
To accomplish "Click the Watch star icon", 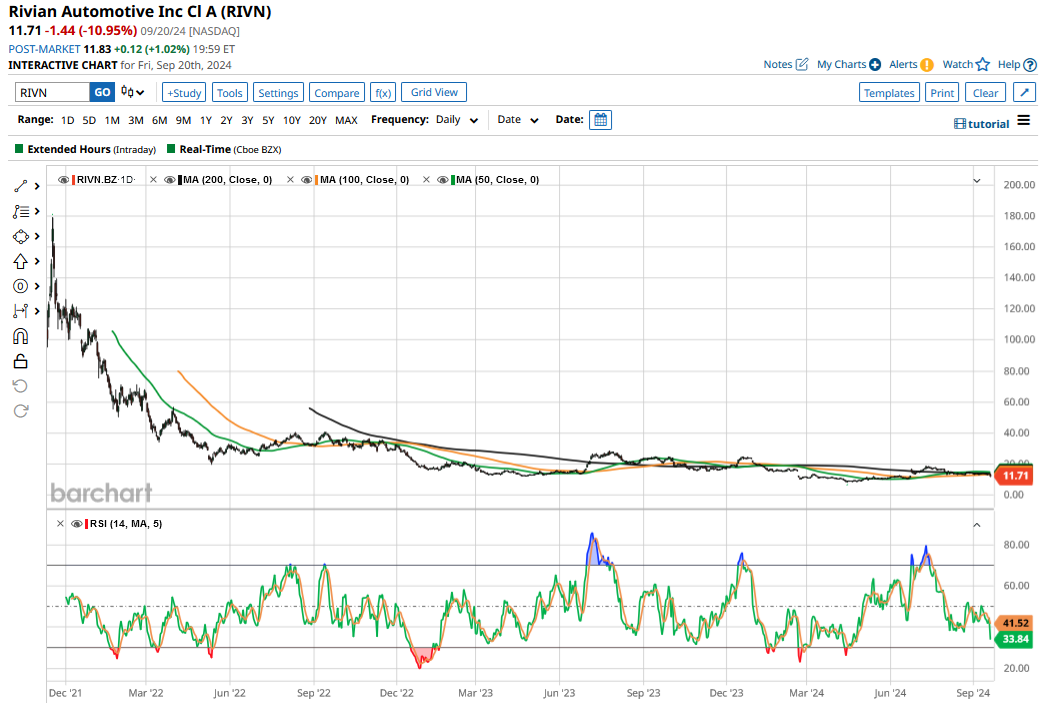I will coord(982,65).
